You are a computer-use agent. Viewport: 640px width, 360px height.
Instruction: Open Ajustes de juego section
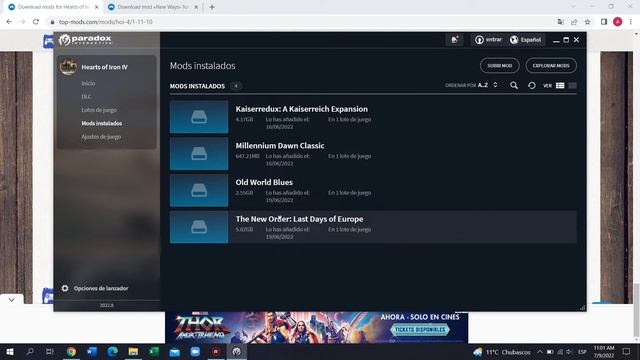tap(101, 137)
